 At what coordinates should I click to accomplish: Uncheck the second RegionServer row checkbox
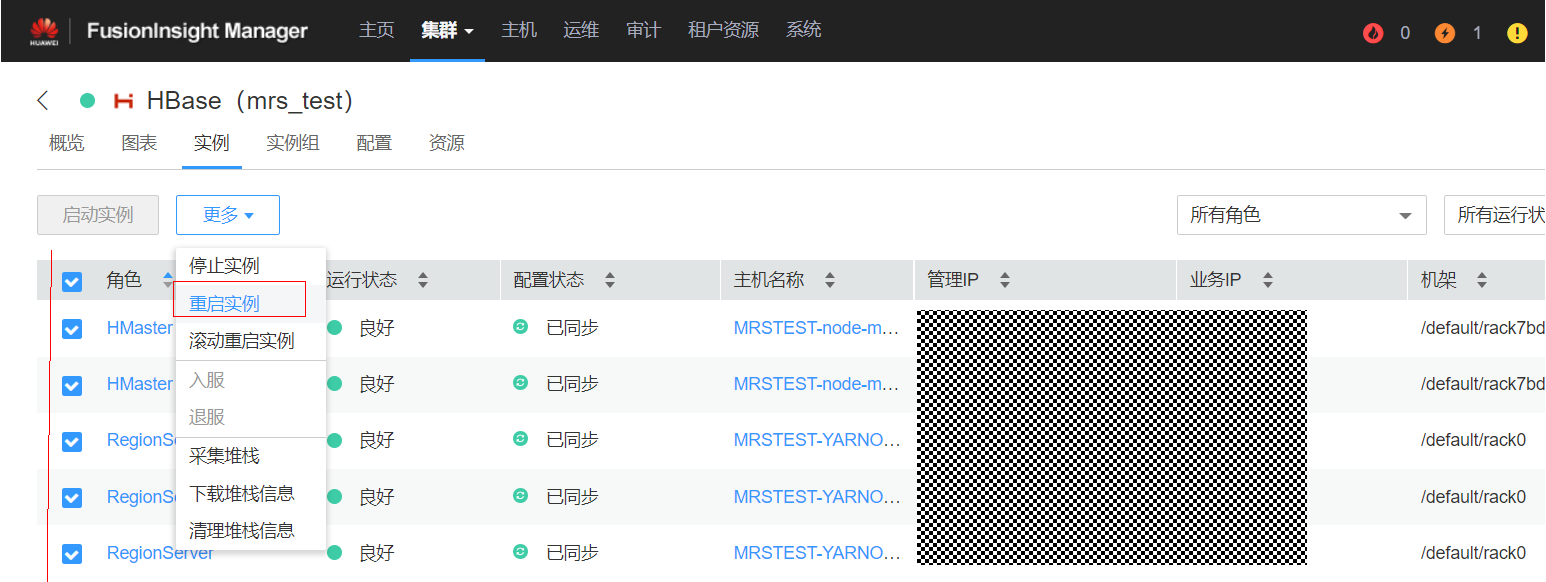pos(72,497)
